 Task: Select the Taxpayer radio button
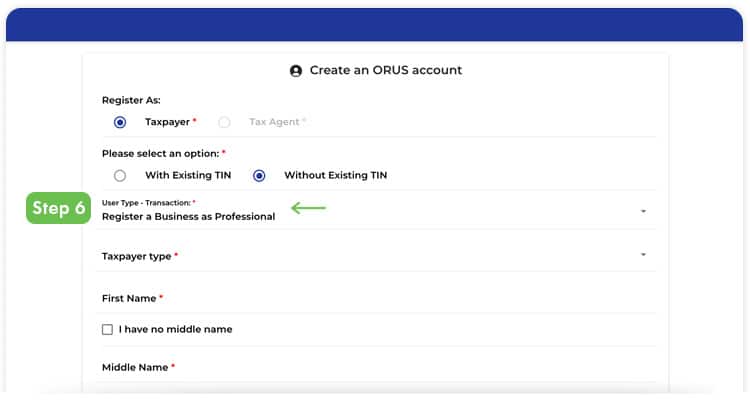120,122
